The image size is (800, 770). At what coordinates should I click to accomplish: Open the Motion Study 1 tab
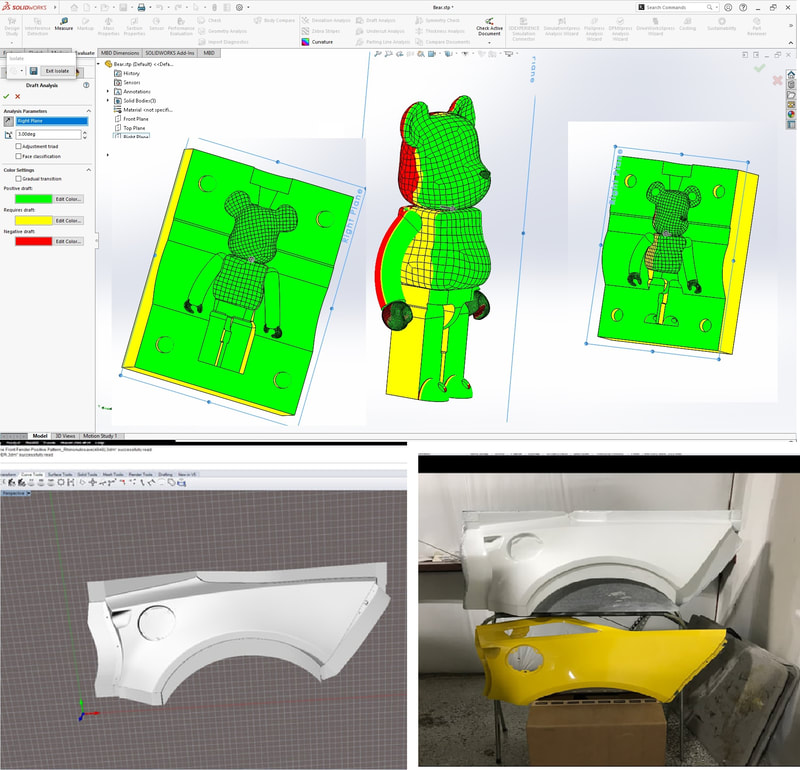click(x=99, y=436)
